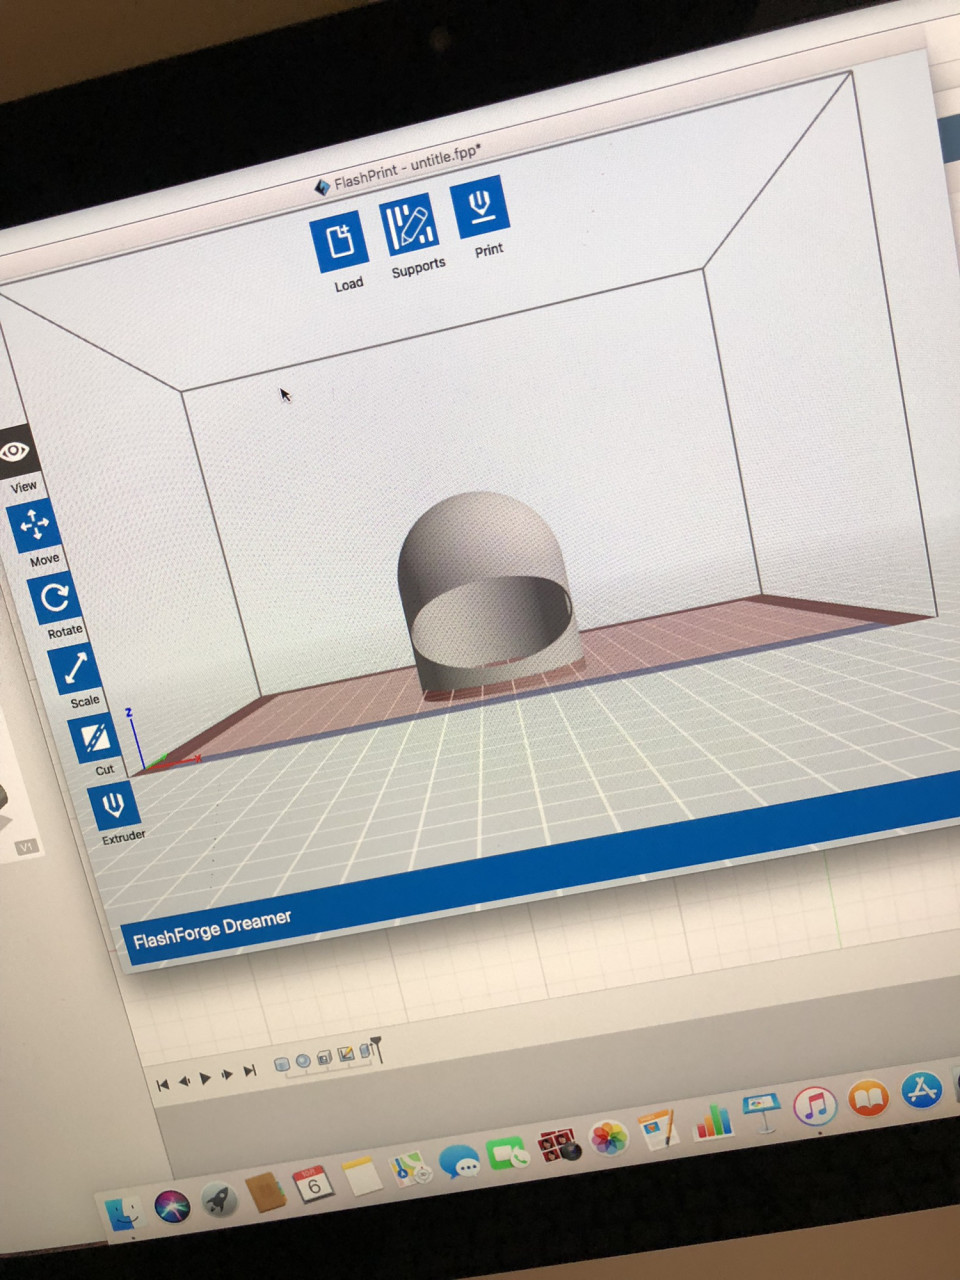
Task: Click the Print icon in FlashPrint
Action: pos(480,207)
